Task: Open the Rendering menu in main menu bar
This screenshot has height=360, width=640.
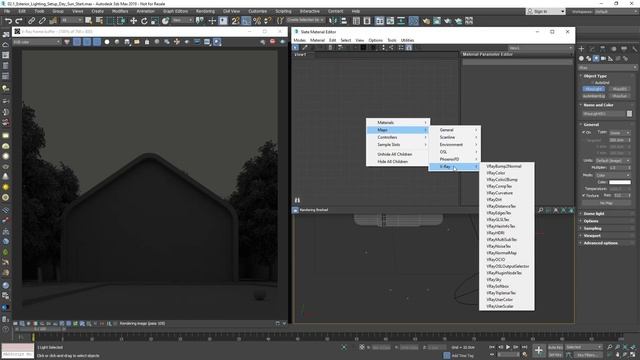Action: (205, 11)
